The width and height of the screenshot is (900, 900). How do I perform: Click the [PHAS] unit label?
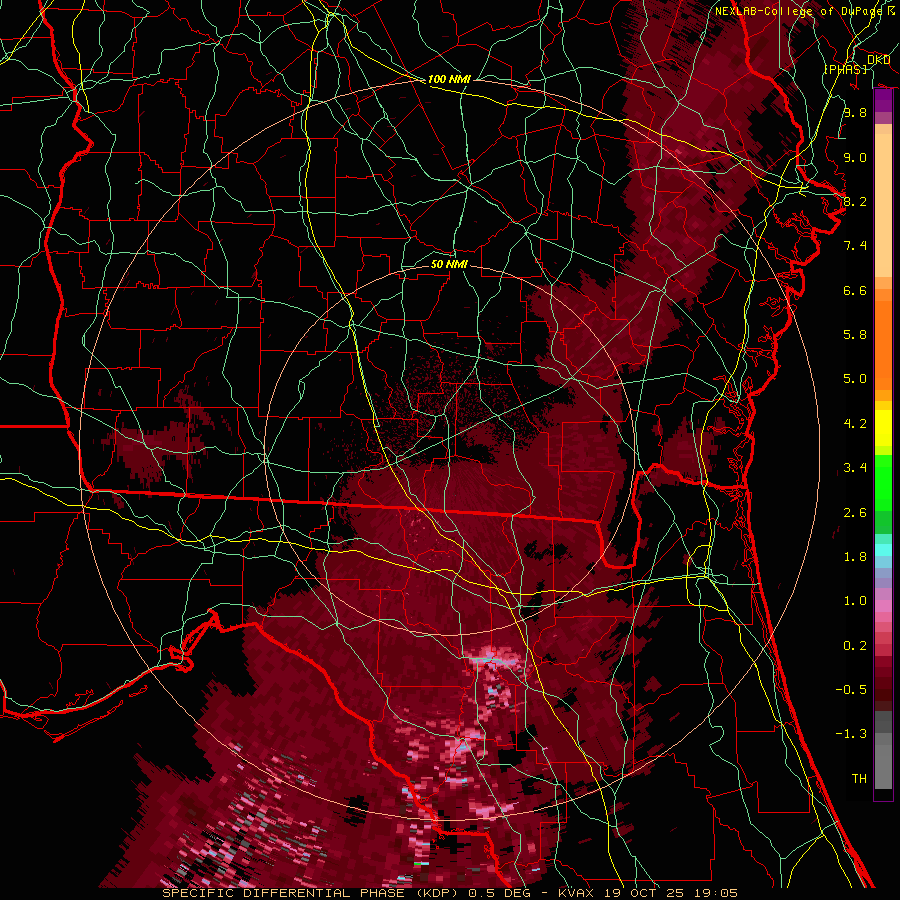845,69
